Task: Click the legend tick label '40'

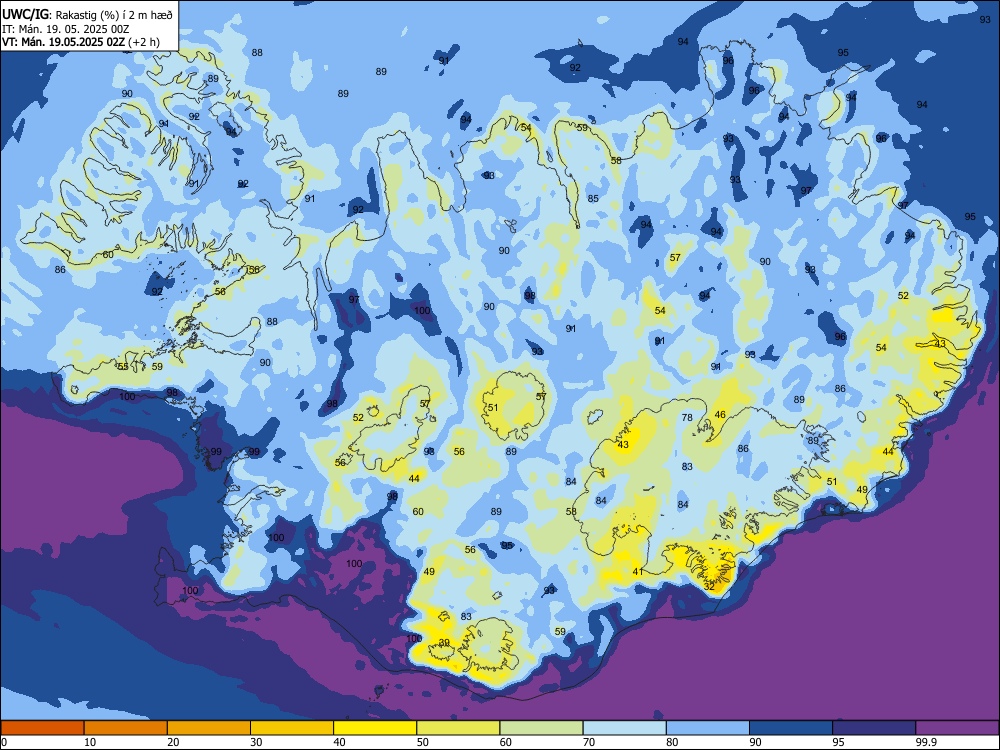Action: (x=340, y=742)
